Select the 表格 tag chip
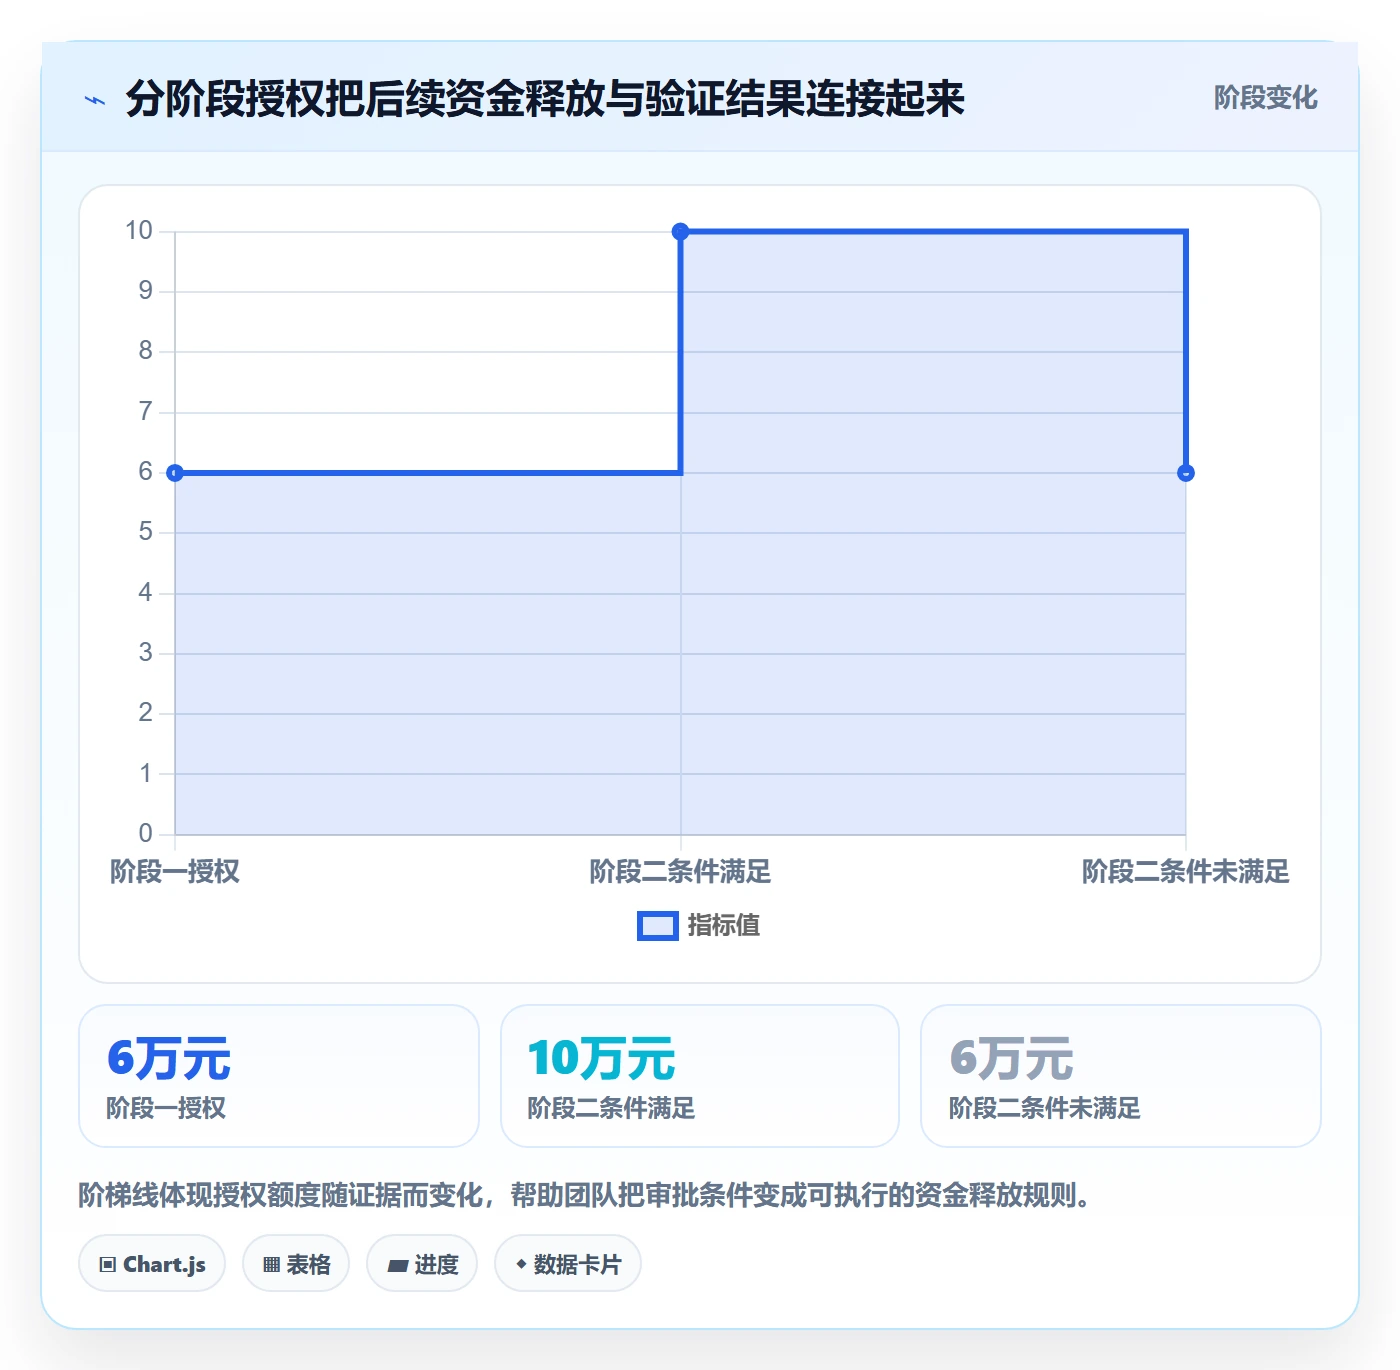 click(296, 1264)
